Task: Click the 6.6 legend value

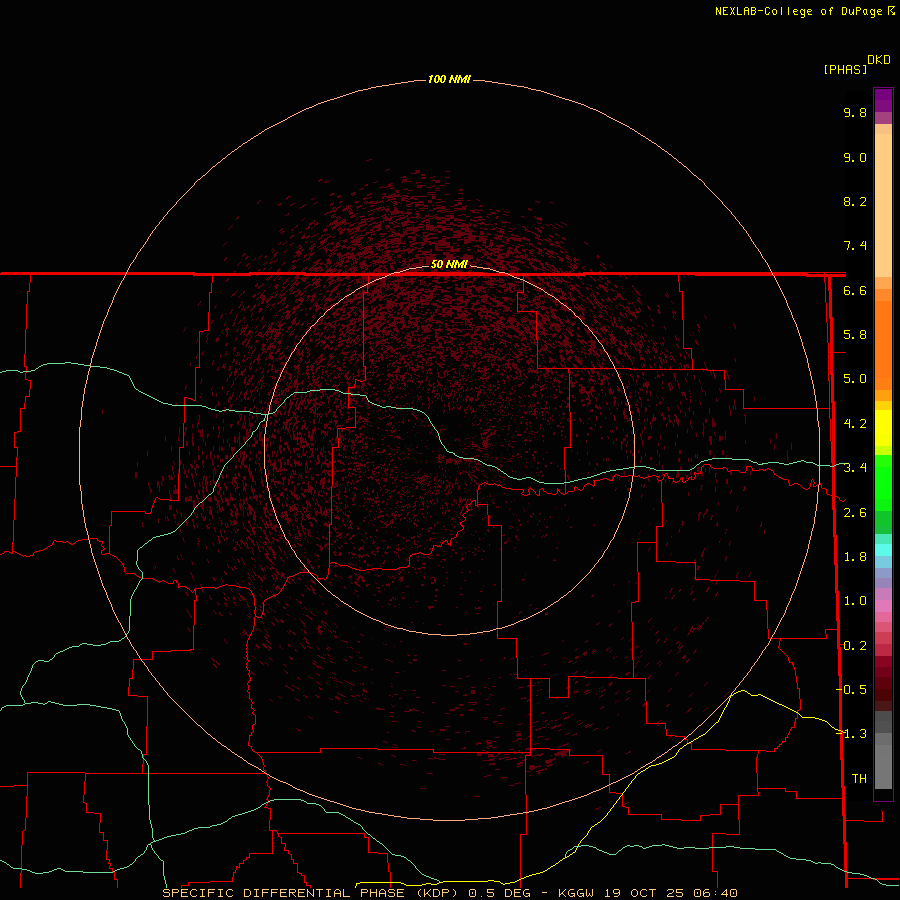Action: (855, 290)
